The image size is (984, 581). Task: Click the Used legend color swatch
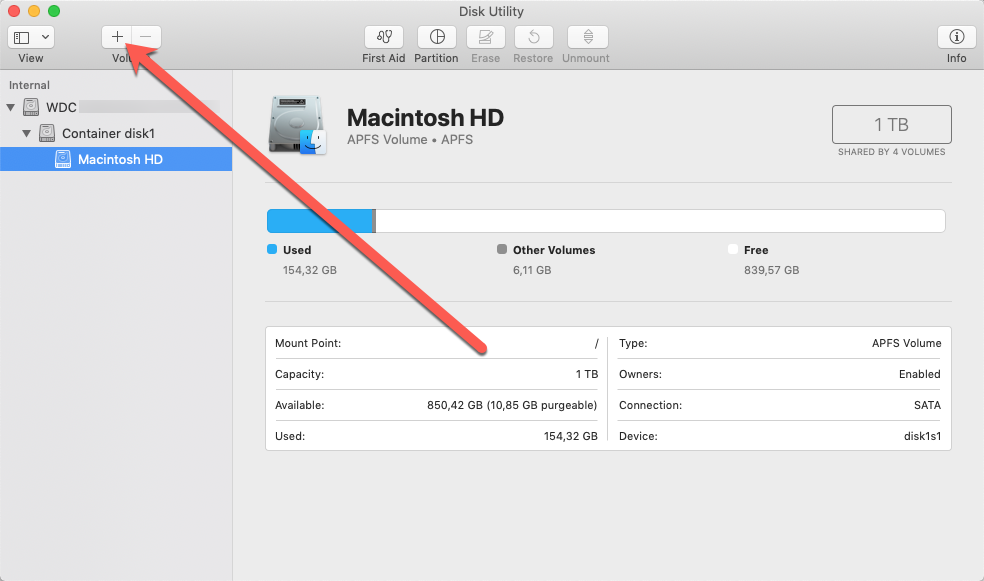[272, 250]
